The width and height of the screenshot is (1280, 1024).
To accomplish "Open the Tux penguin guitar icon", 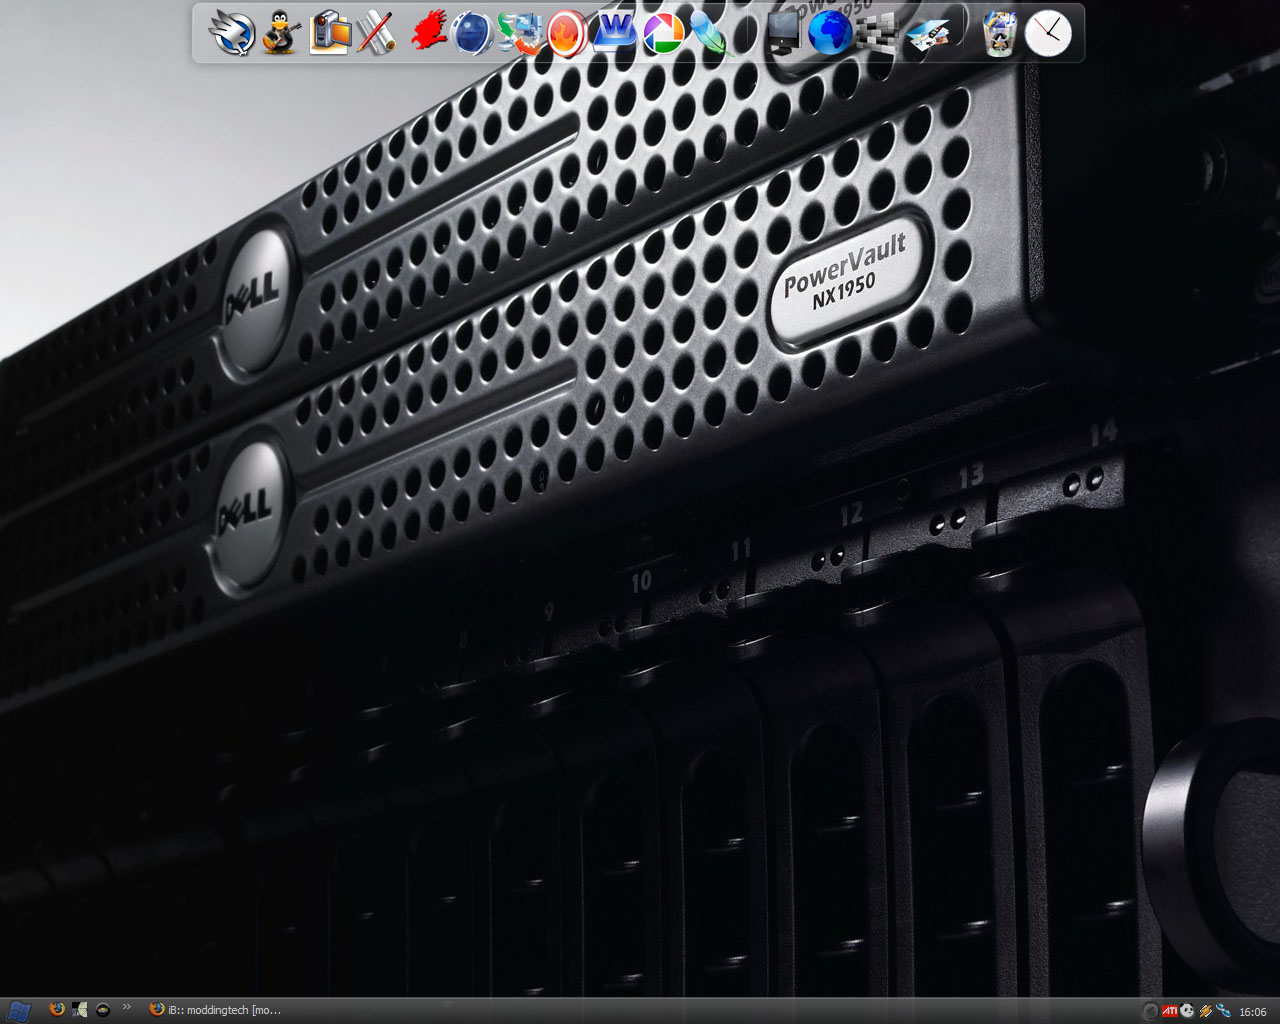I will tap(281, 33).
